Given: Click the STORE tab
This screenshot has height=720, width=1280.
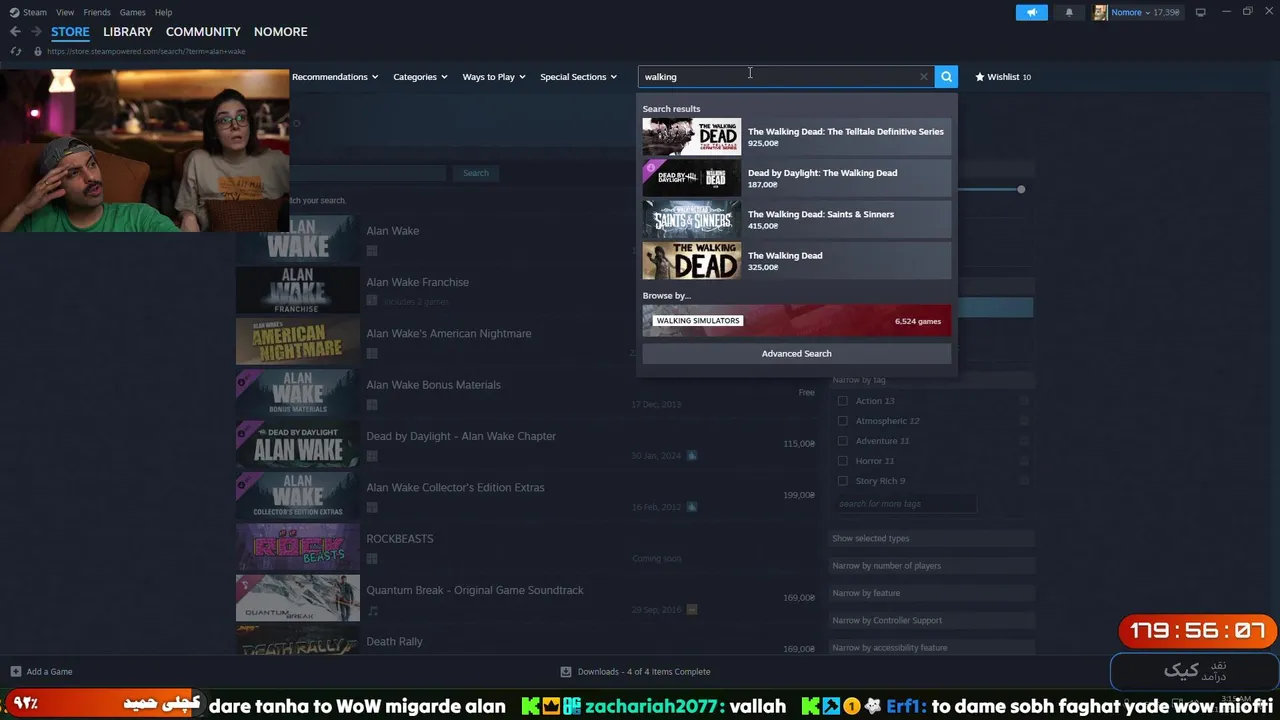Looking at the screenshot, I should tap(70, 32).
